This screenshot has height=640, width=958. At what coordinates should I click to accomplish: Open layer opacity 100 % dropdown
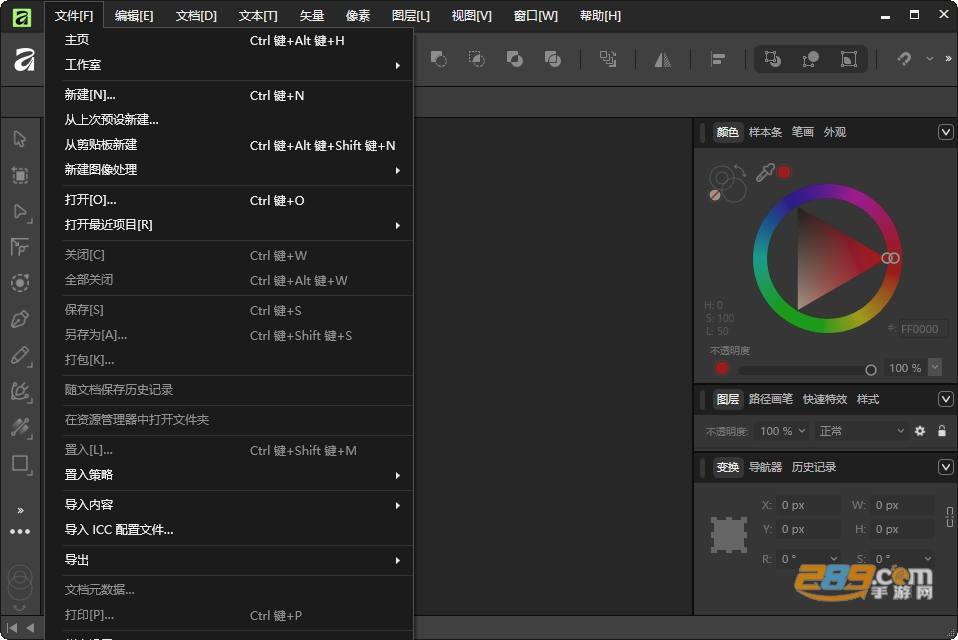click(782, 431)
